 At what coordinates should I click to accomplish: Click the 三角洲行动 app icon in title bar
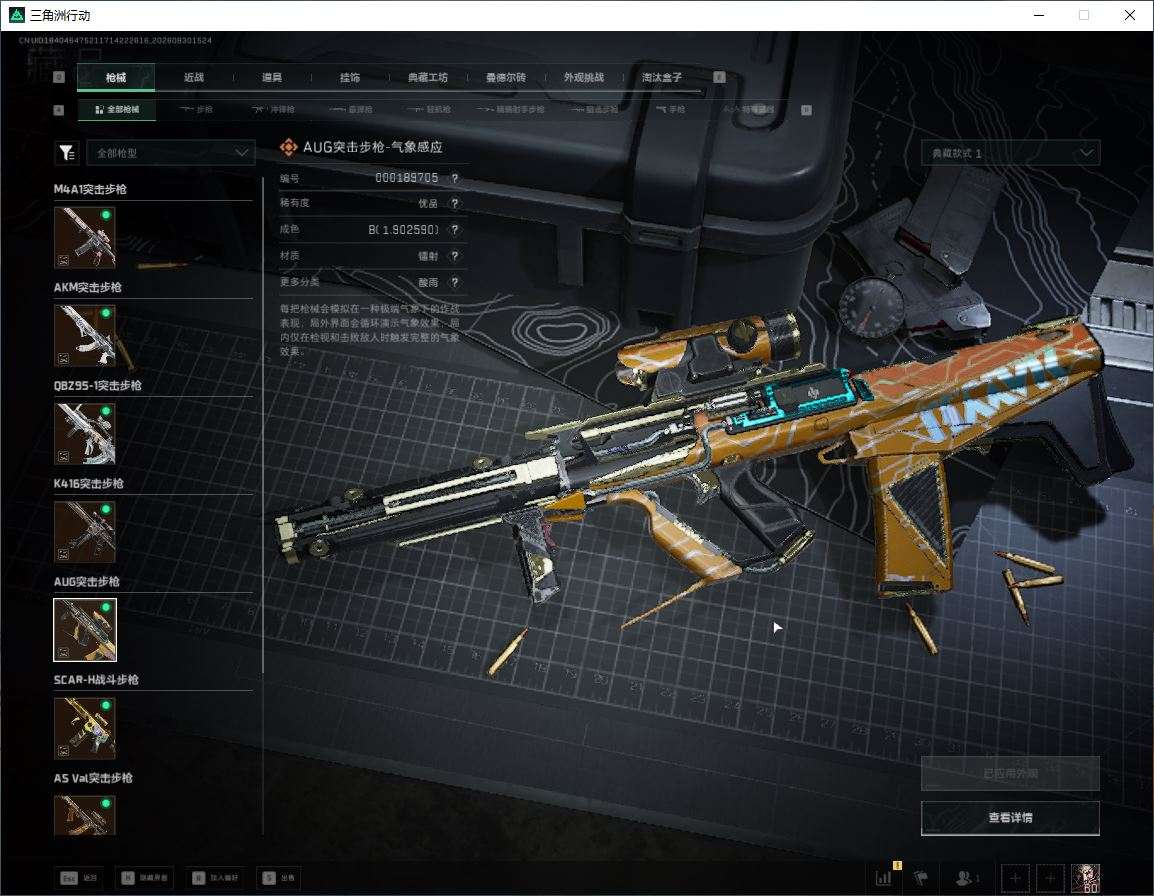tap(16, 15)
